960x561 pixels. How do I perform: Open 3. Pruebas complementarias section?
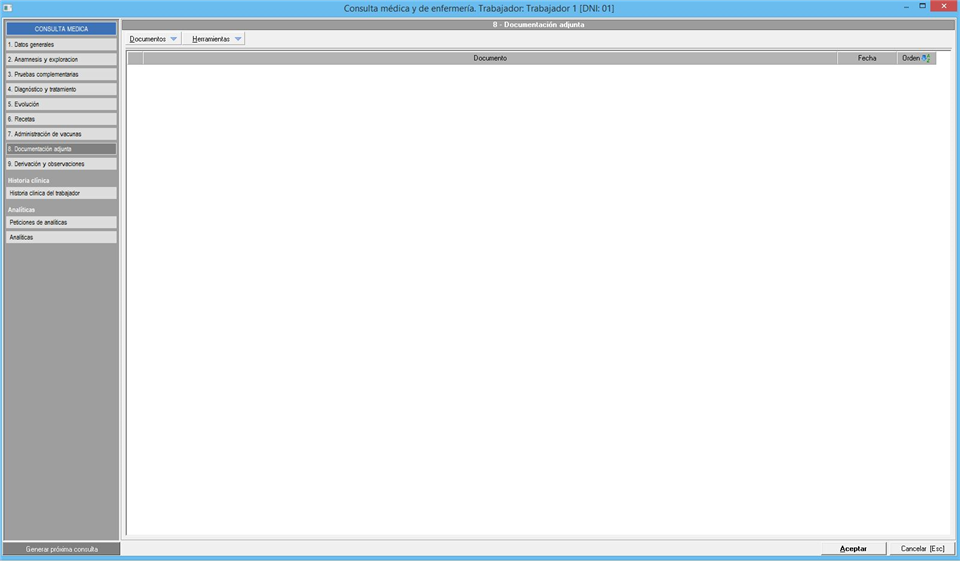click(x=61, y=74)
